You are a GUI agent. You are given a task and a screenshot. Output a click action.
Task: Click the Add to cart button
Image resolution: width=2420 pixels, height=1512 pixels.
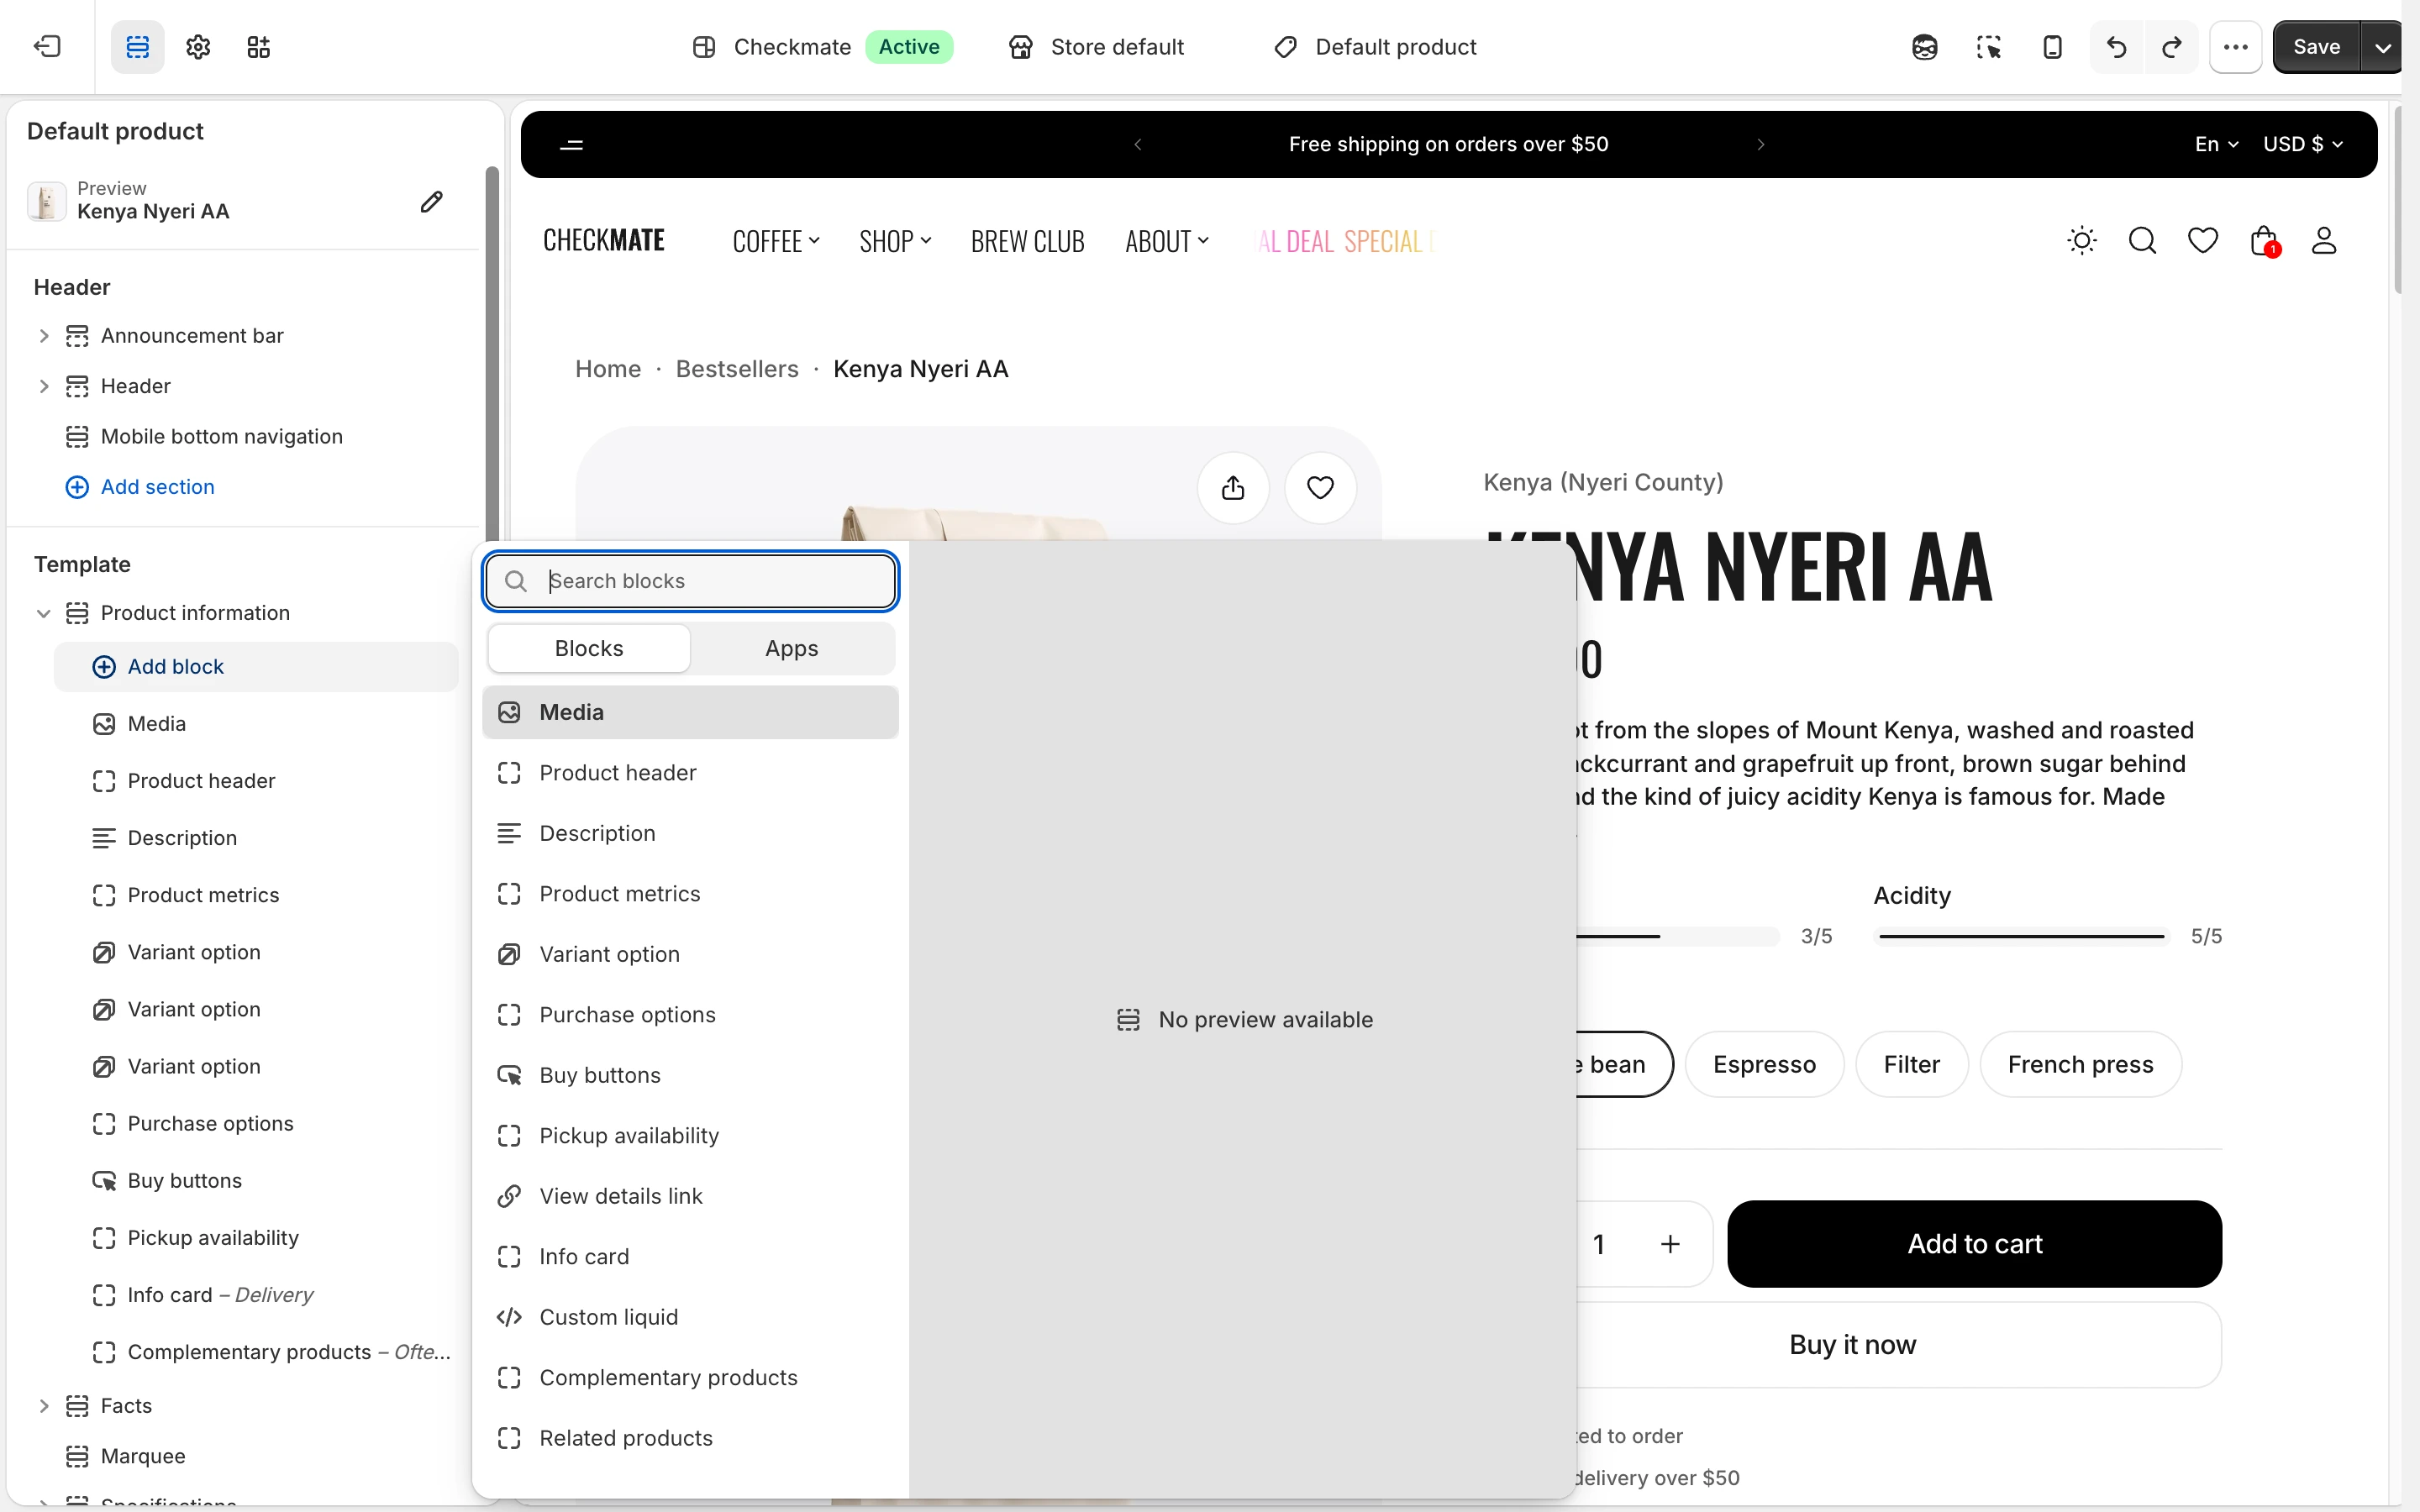1974,1244
